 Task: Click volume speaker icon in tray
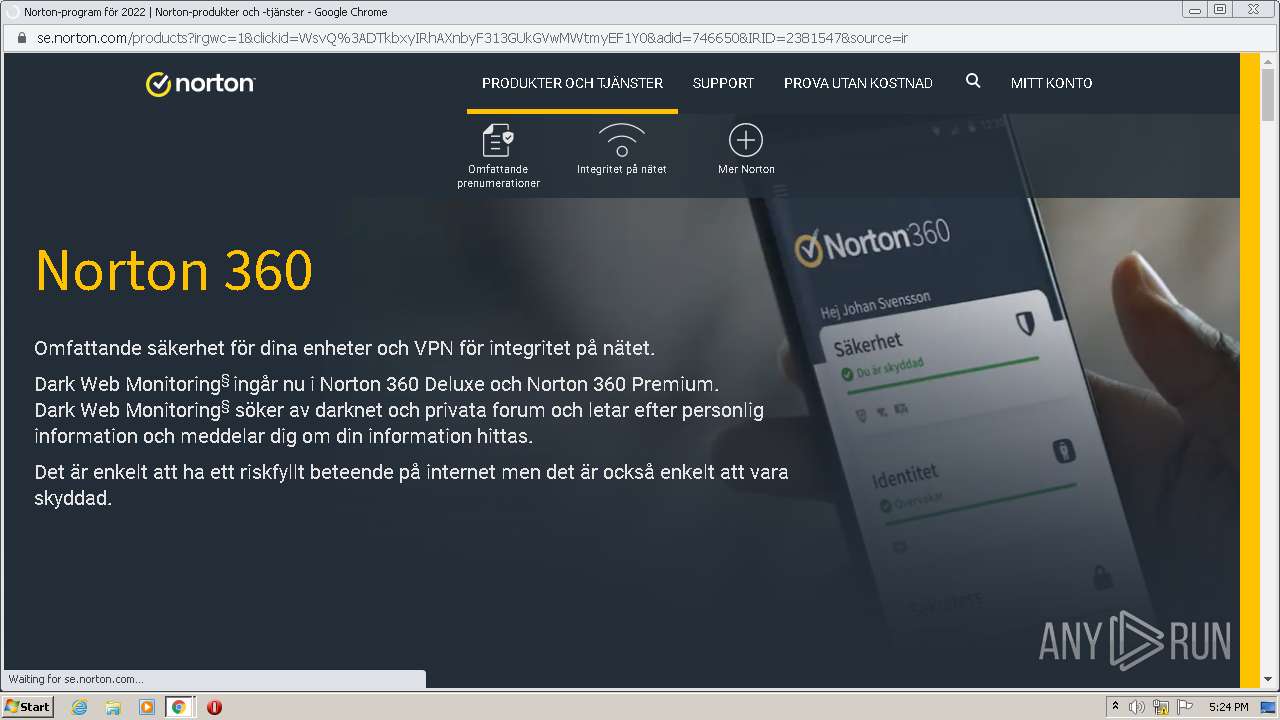tap(1137, 707)
